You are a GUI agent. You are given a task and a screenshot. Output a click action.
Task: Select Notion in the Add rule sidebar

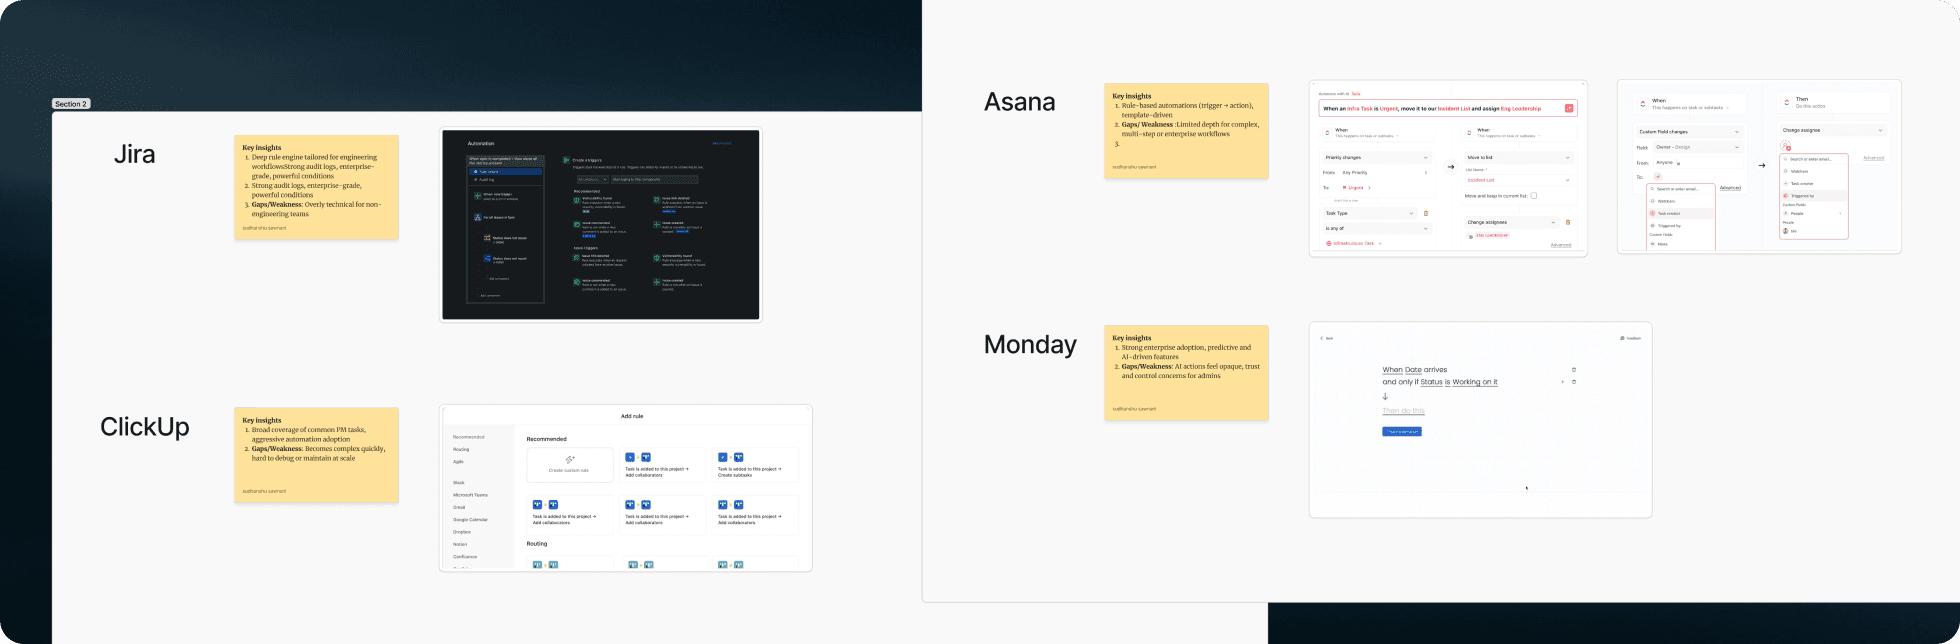tap(460, 544)
